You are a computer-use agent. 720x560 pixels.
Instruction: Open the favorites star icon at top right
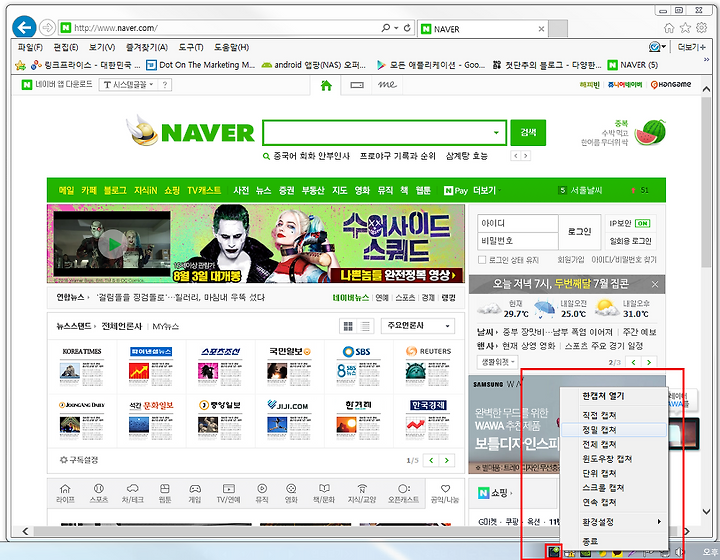click(685, 28)
